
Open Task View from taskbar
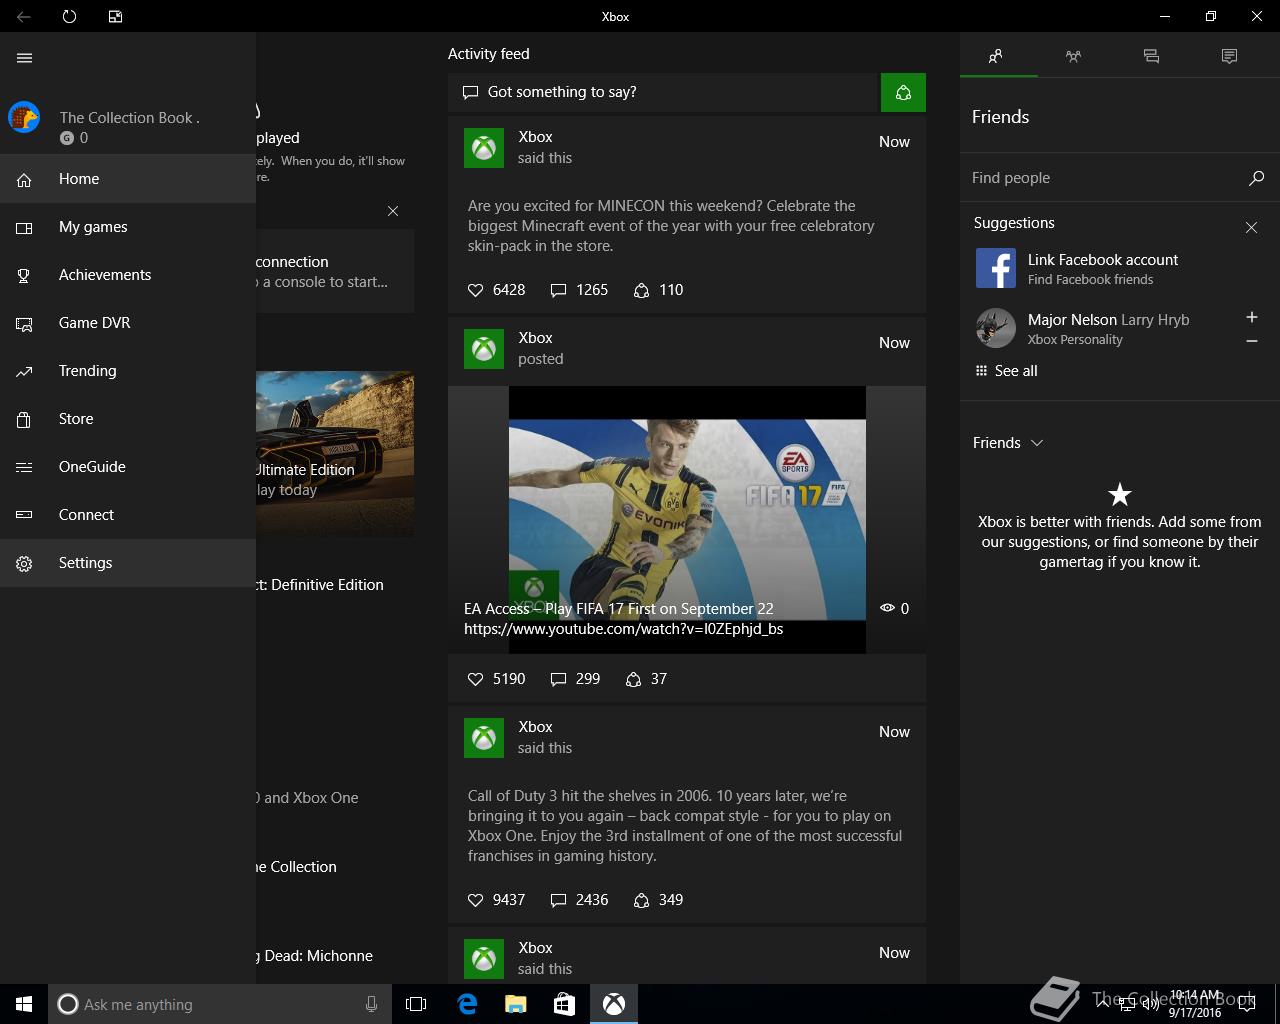416,1004
